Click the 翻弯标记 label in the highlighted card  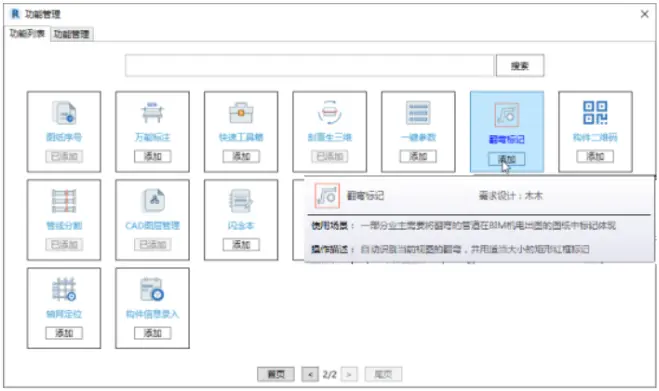506,140
